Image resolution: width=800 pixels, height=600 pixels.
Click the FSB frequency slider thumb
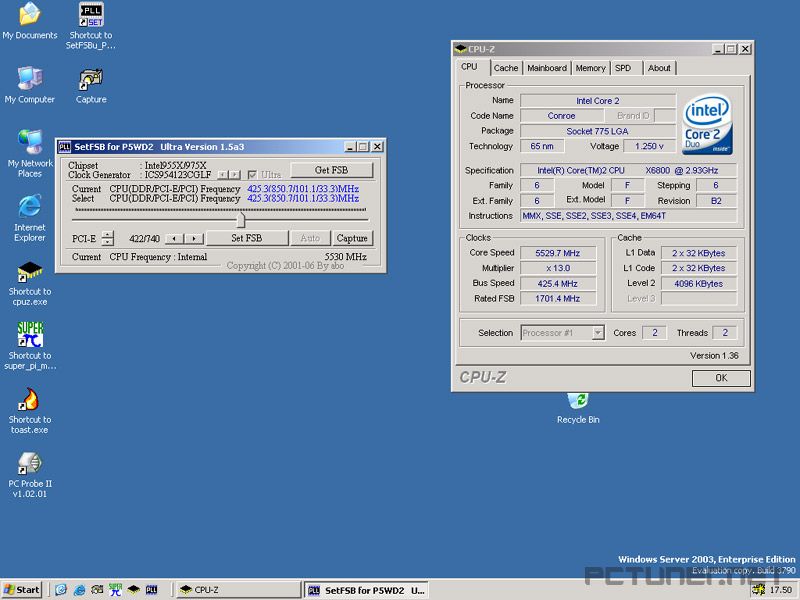click(241, 220)
